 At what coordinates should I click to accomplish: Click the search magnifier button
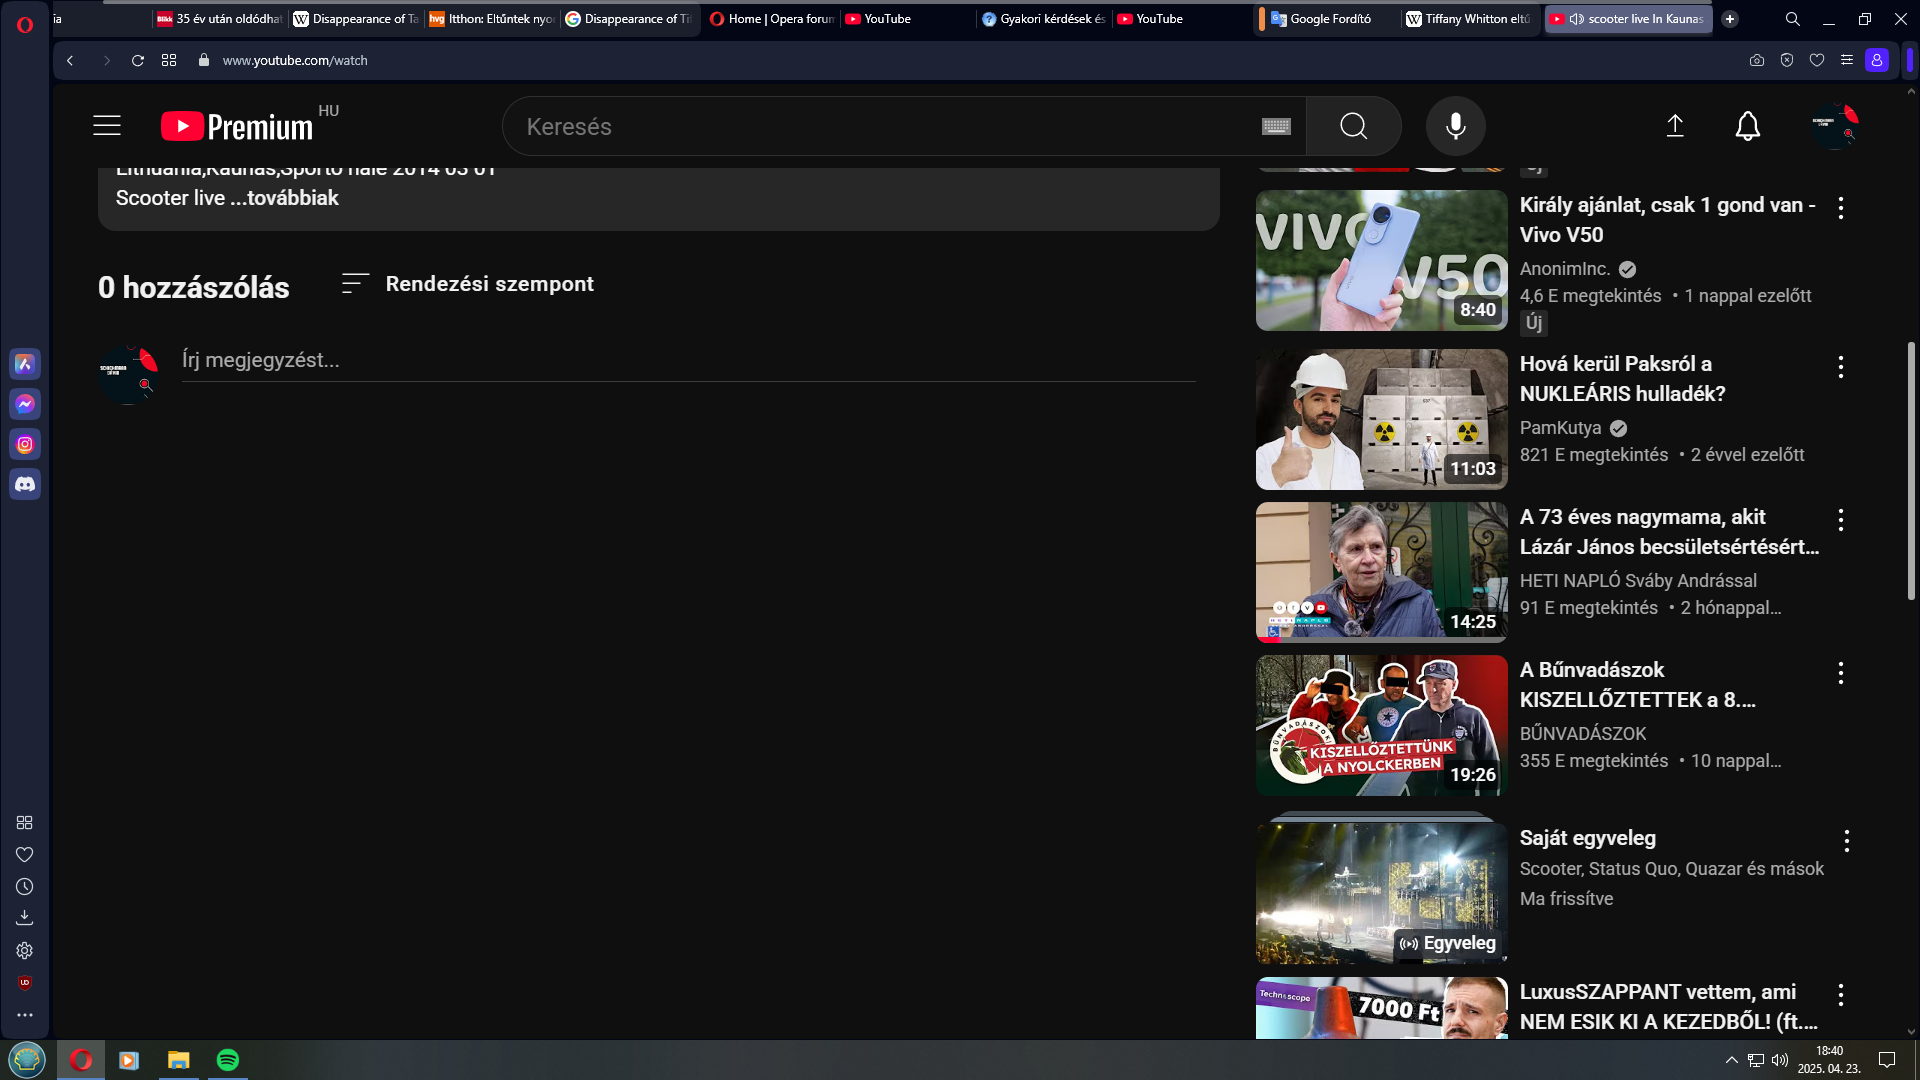[1353, 126]
